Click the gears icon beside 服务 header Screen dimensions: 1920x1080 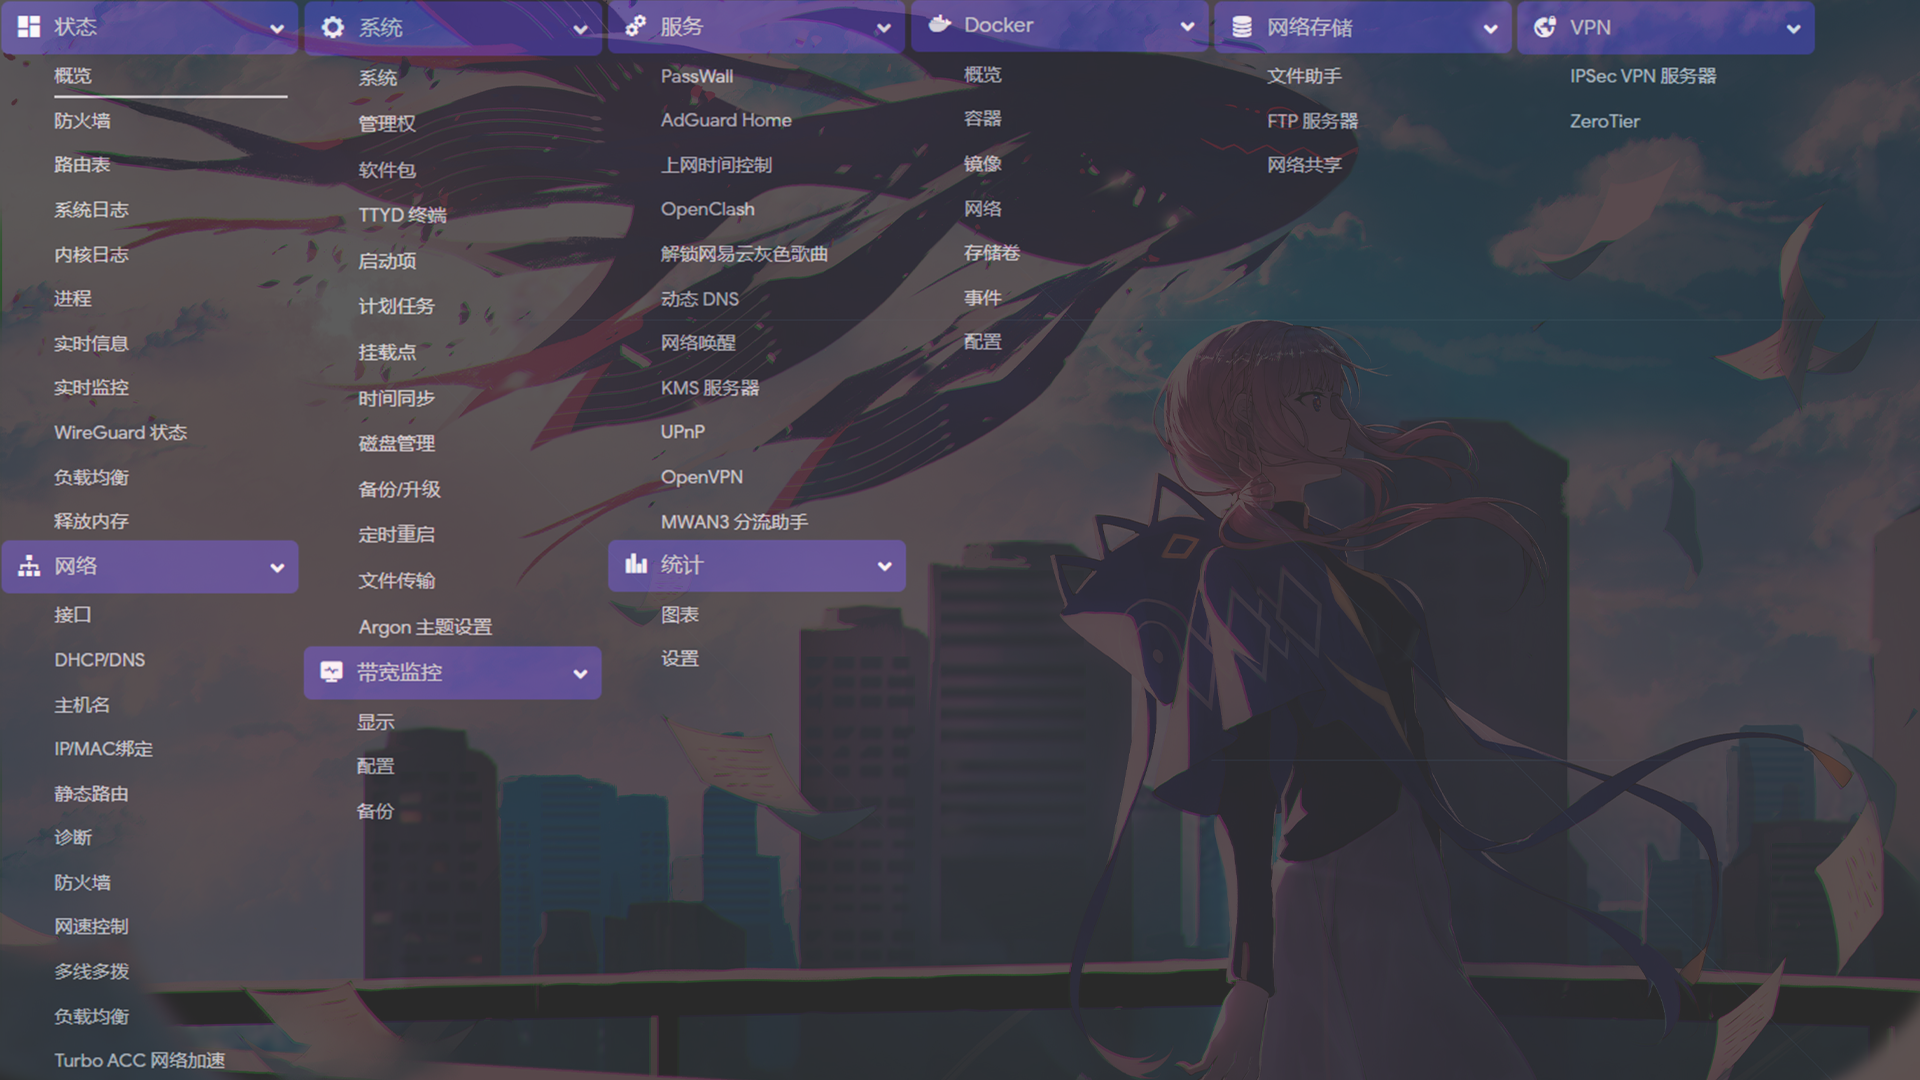tap(636, 26)
